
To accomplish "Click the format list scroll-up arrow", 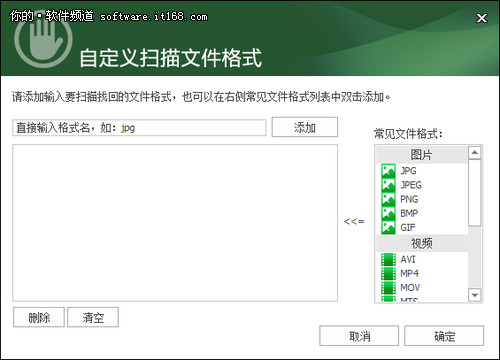I will (474, 153).
